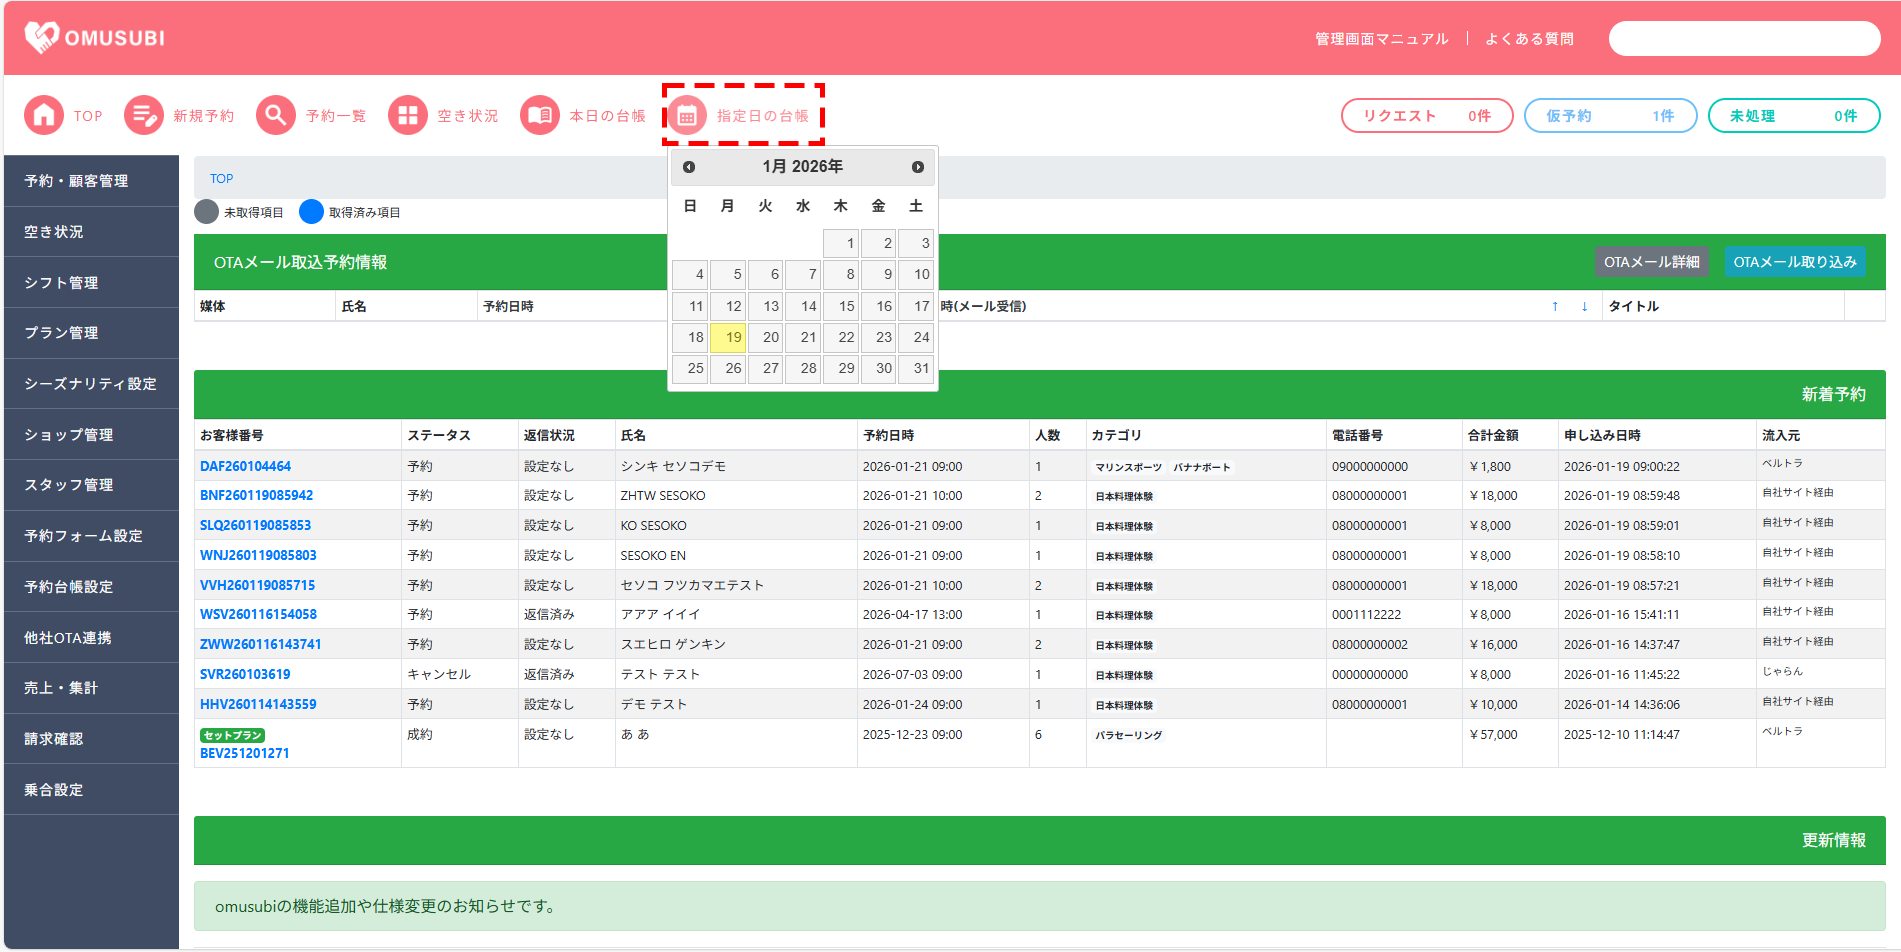Click the specified-date ledger calendar icon

click(x=687, y=116)
